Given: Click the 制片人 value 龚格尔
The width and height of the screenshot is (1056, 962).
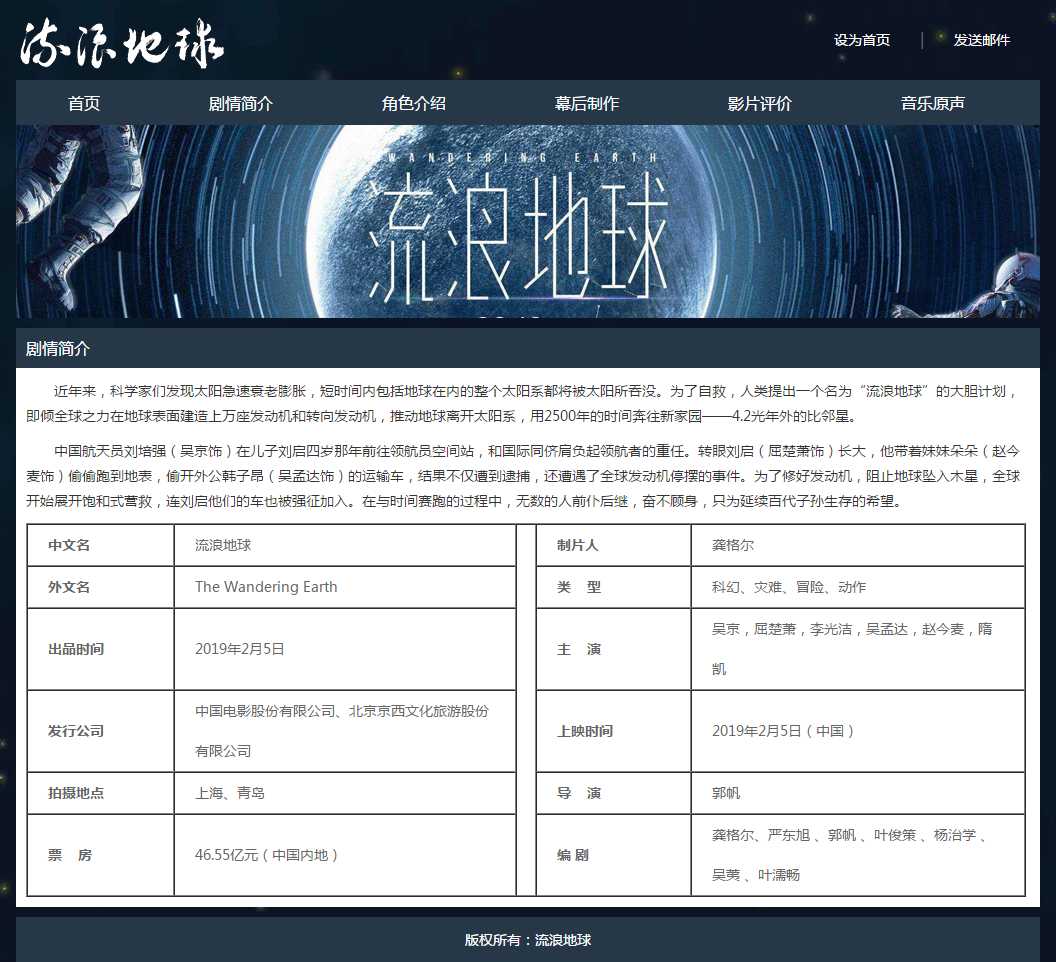Looking at the screenshot, I should tap(732, 545).
